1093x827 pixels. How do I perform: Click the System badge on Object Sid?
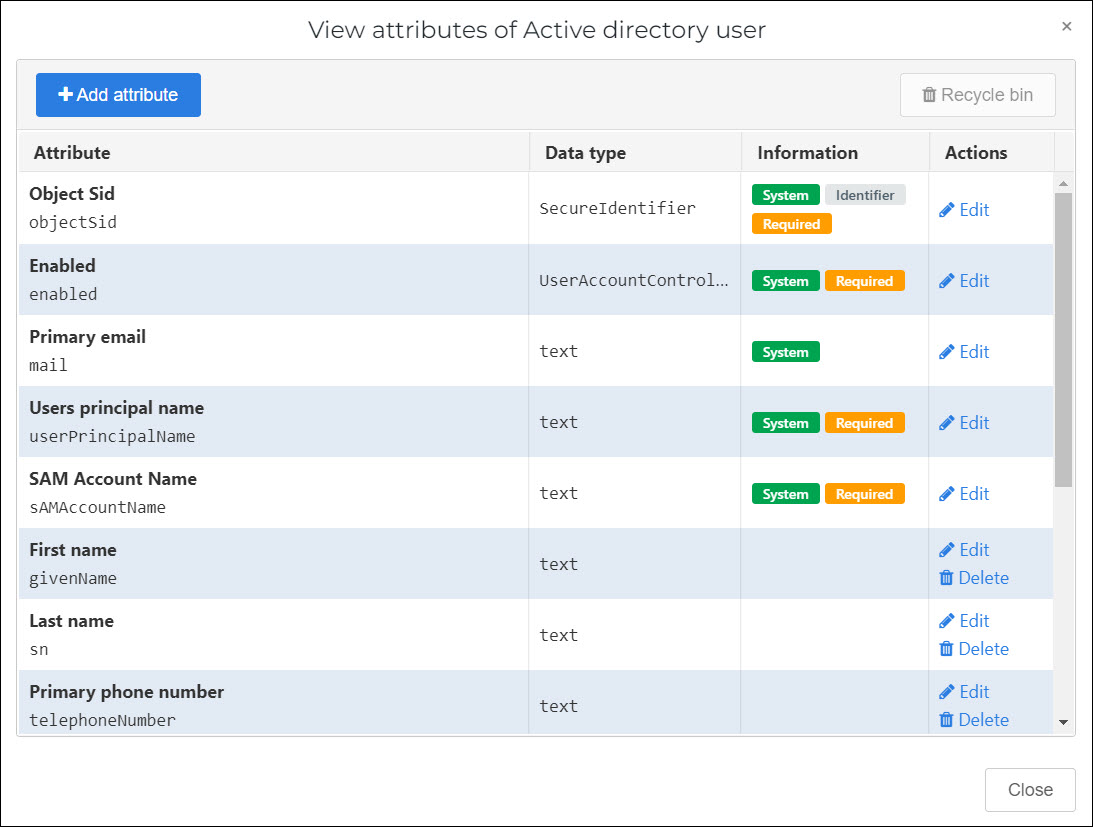pyautogui.click(x=786, y=195)
